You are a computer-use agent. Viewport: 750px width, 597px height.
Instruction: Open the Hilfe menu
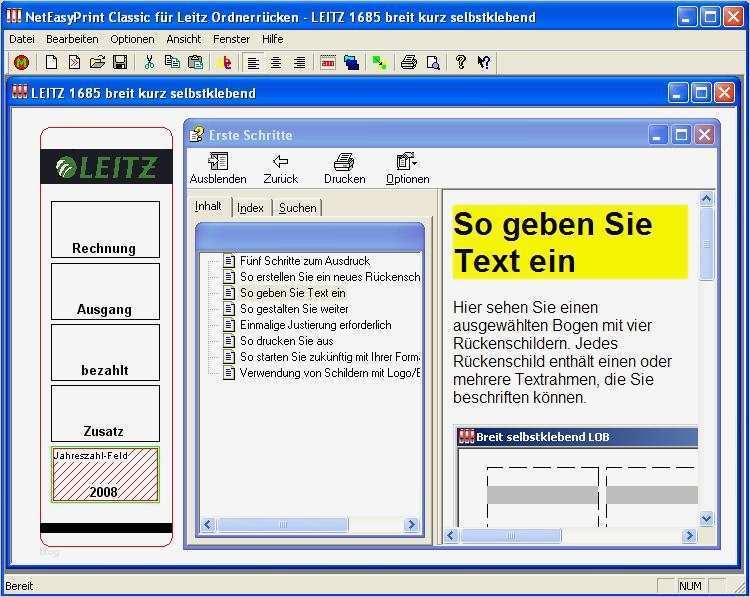pos(273,39)
